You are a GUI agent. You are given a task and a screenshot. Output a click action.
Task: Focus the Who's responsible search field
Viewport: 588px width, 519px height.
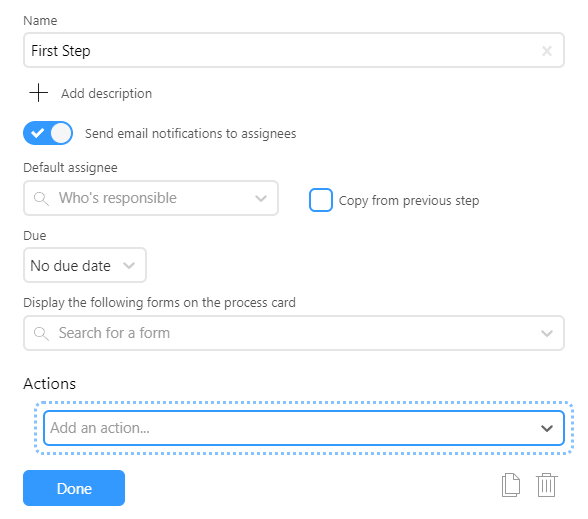[x=151, y=198]
